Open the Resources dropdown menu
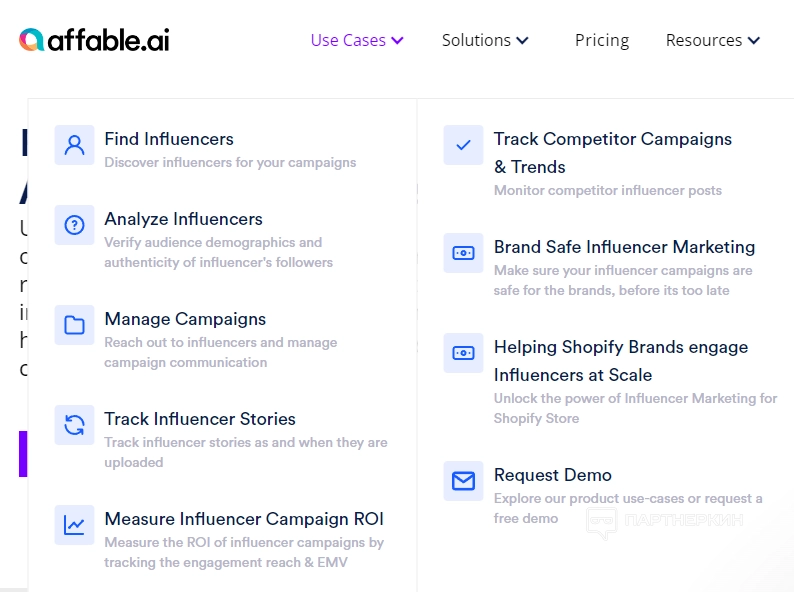The image size is (794, 592). [x=712, y=40]
